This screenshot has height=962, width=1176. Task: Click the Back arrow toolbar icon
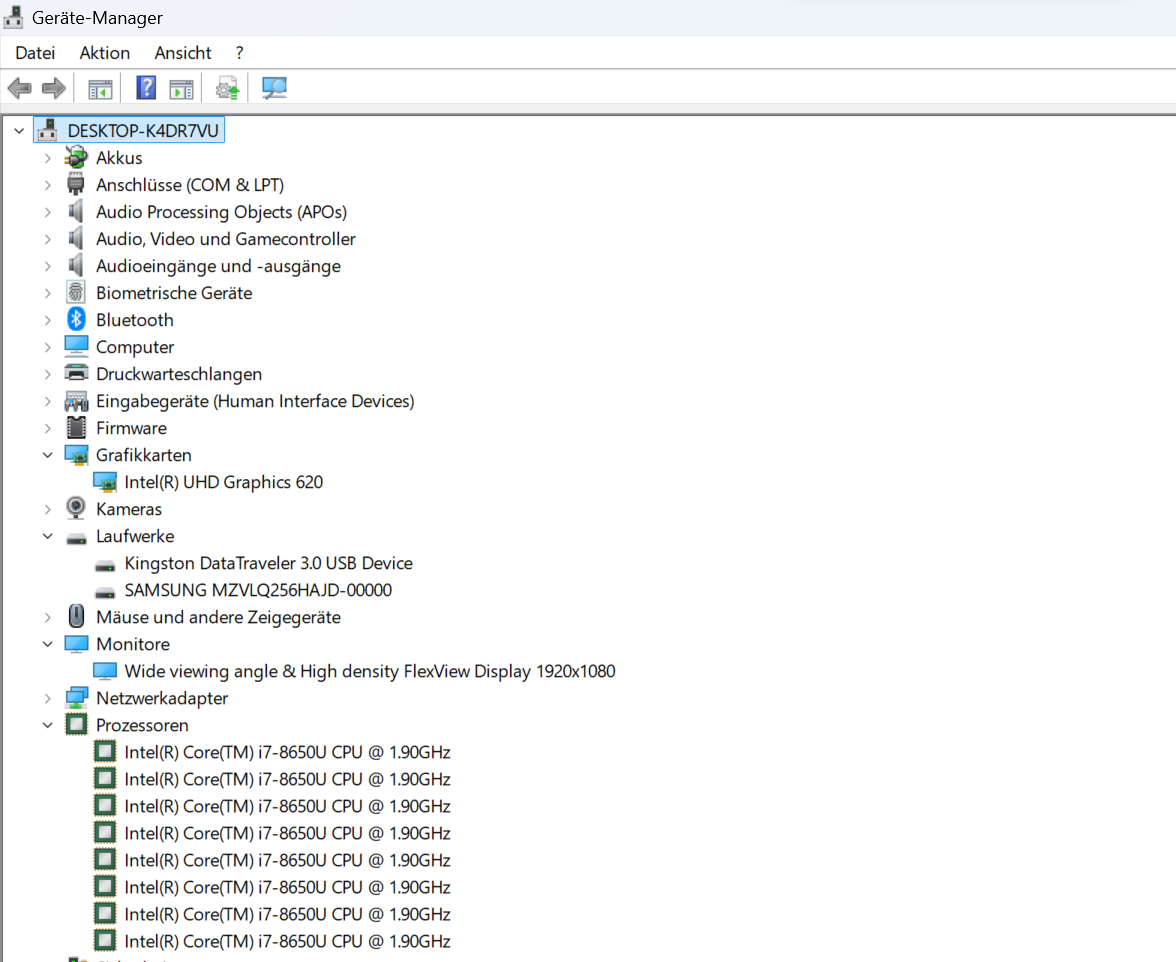(x=20, y=88)
